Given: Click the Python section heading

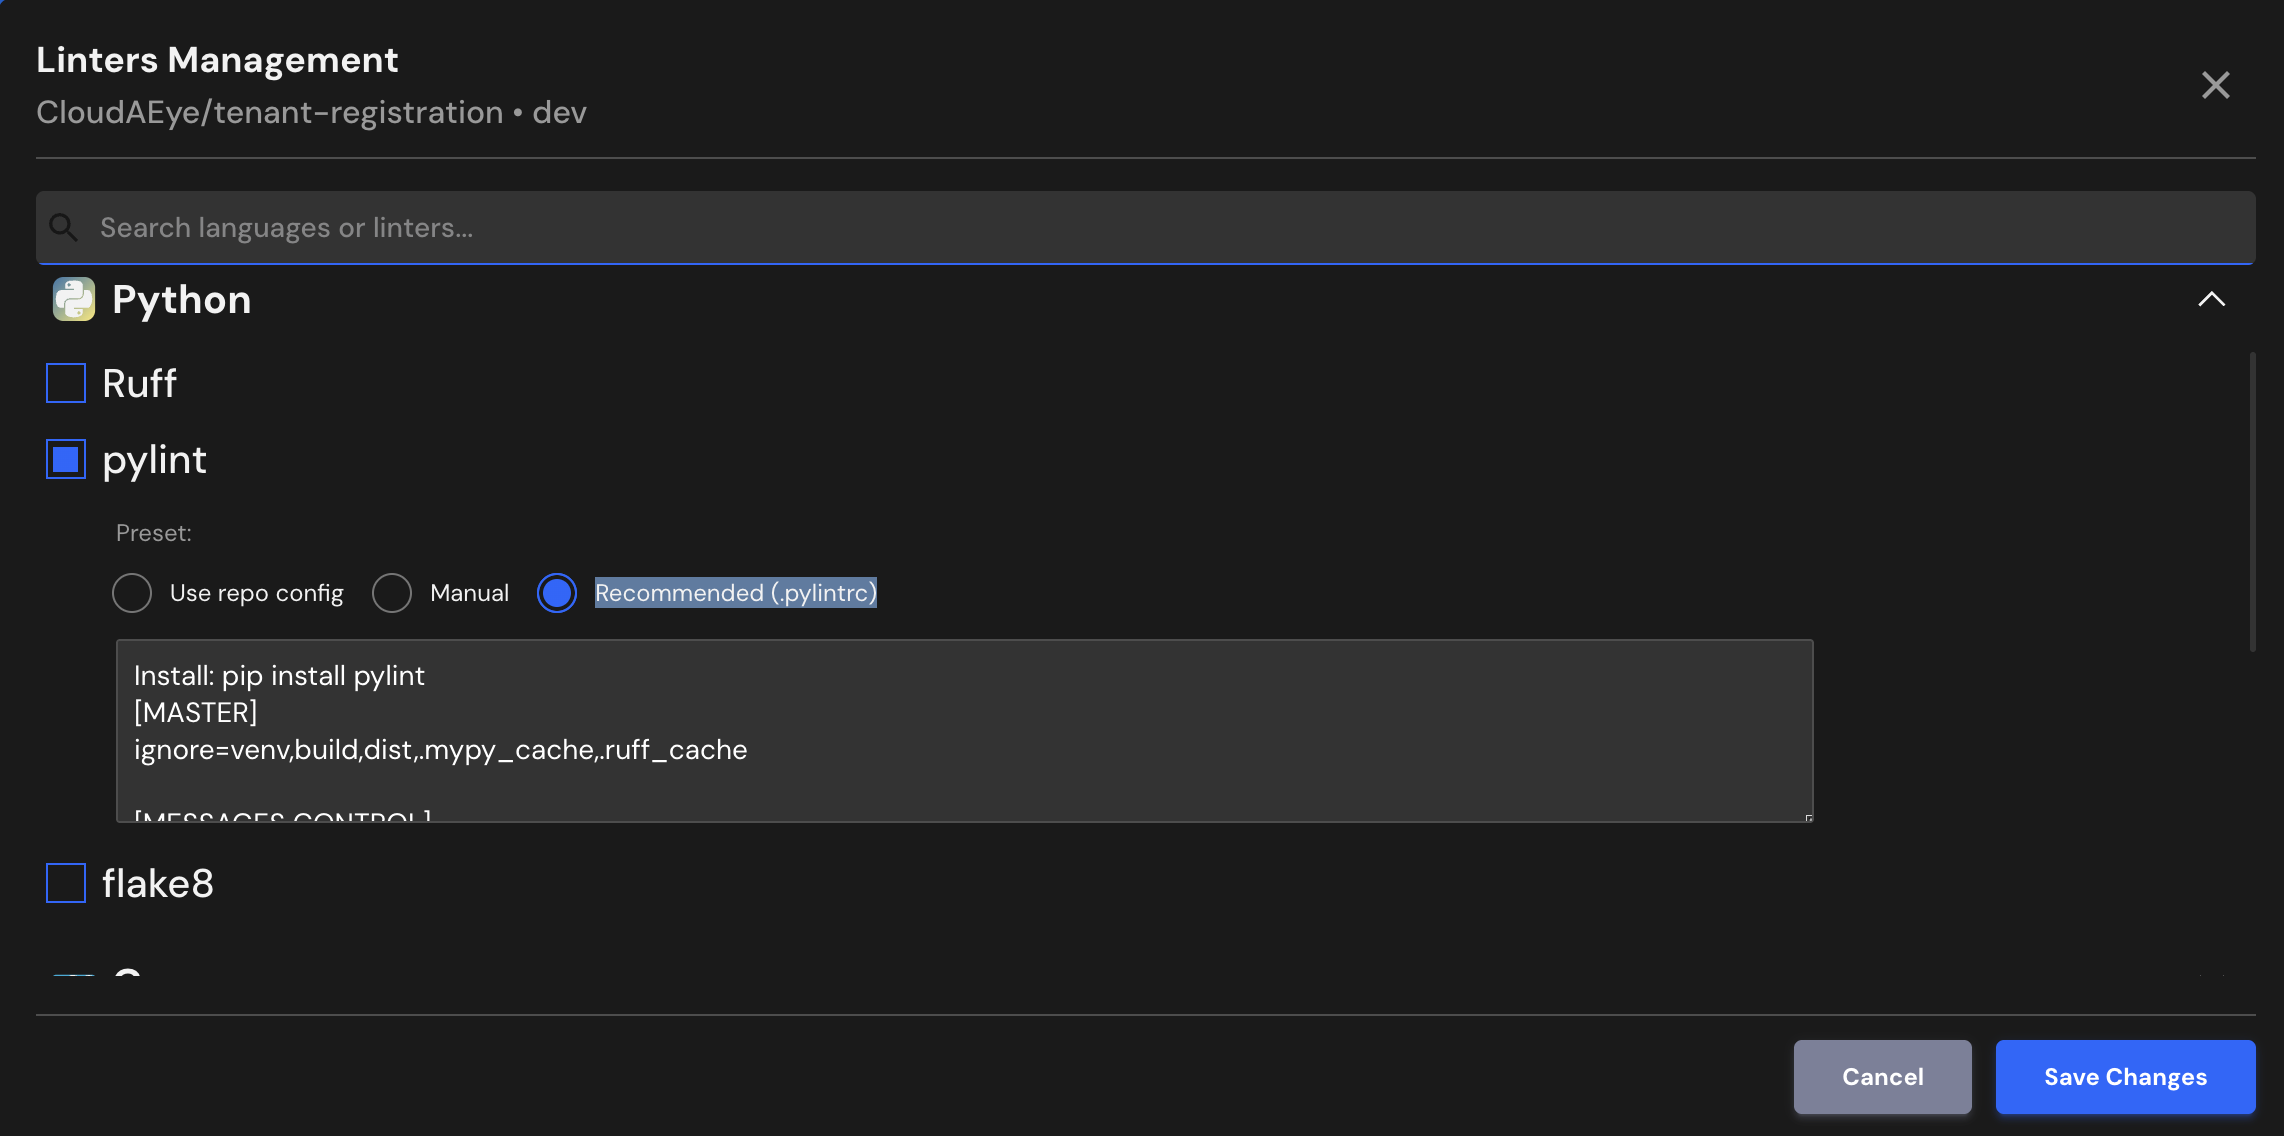Looking at the screenshot, I should (x=182, y=299).
